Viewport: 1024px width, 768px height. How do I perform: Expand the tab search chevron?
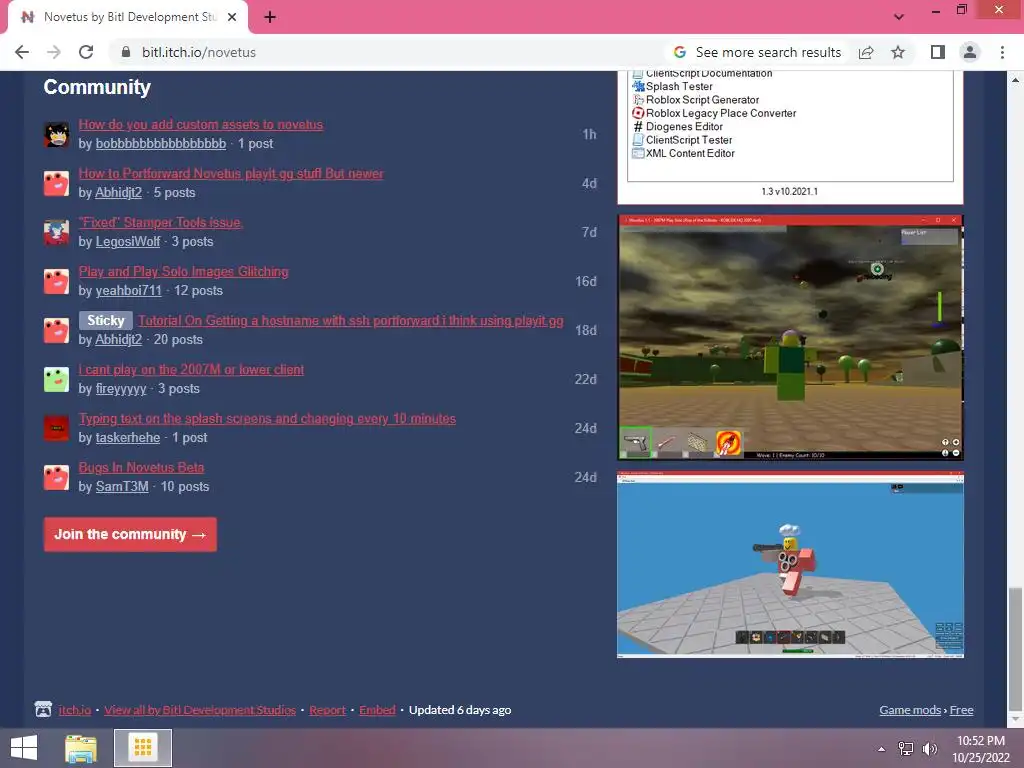tap(899, 17)
